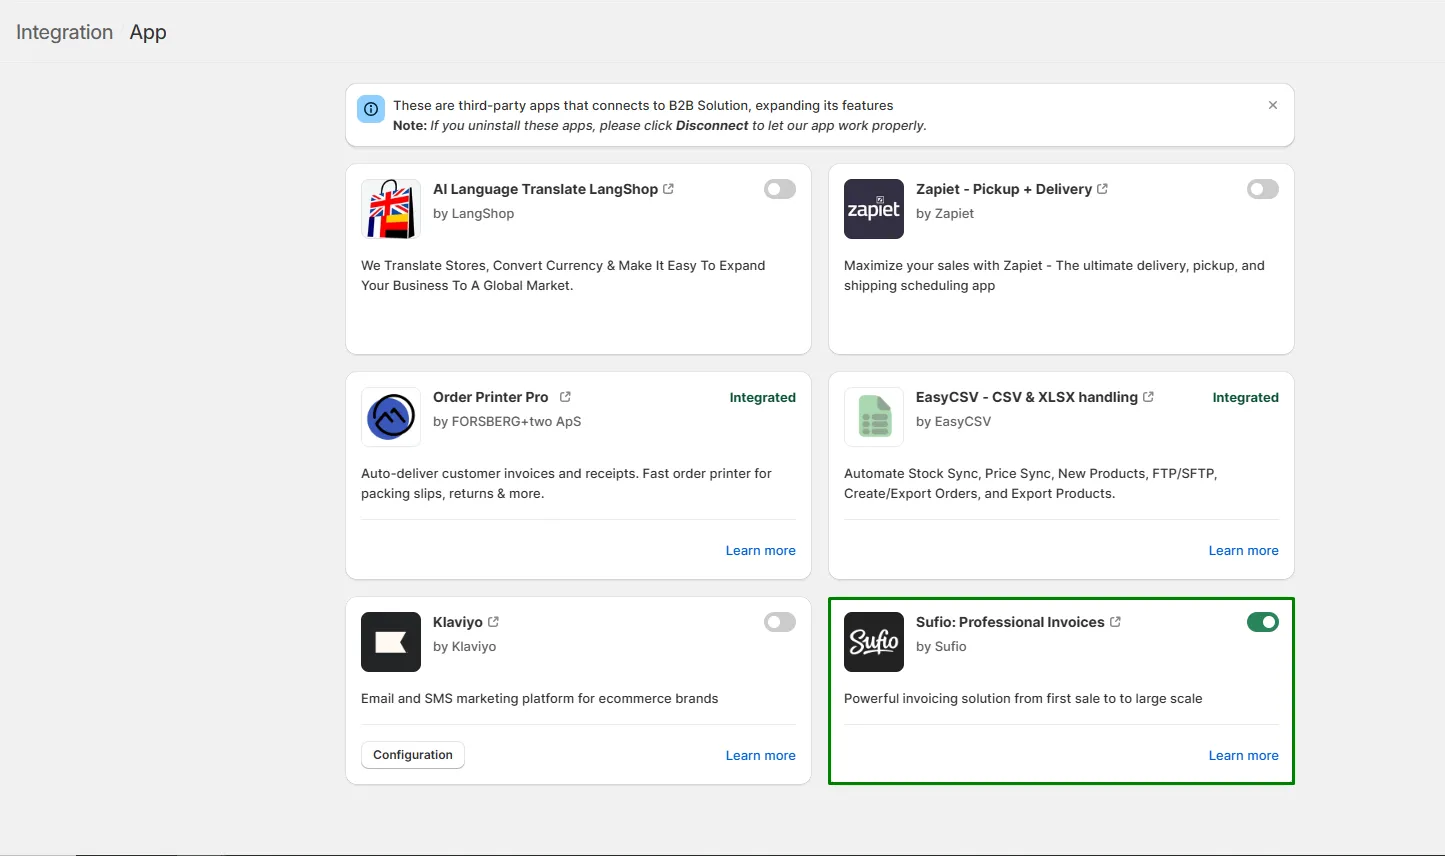Click the EasyCSV - CSV & XLSX handling title

[1027, 397]
